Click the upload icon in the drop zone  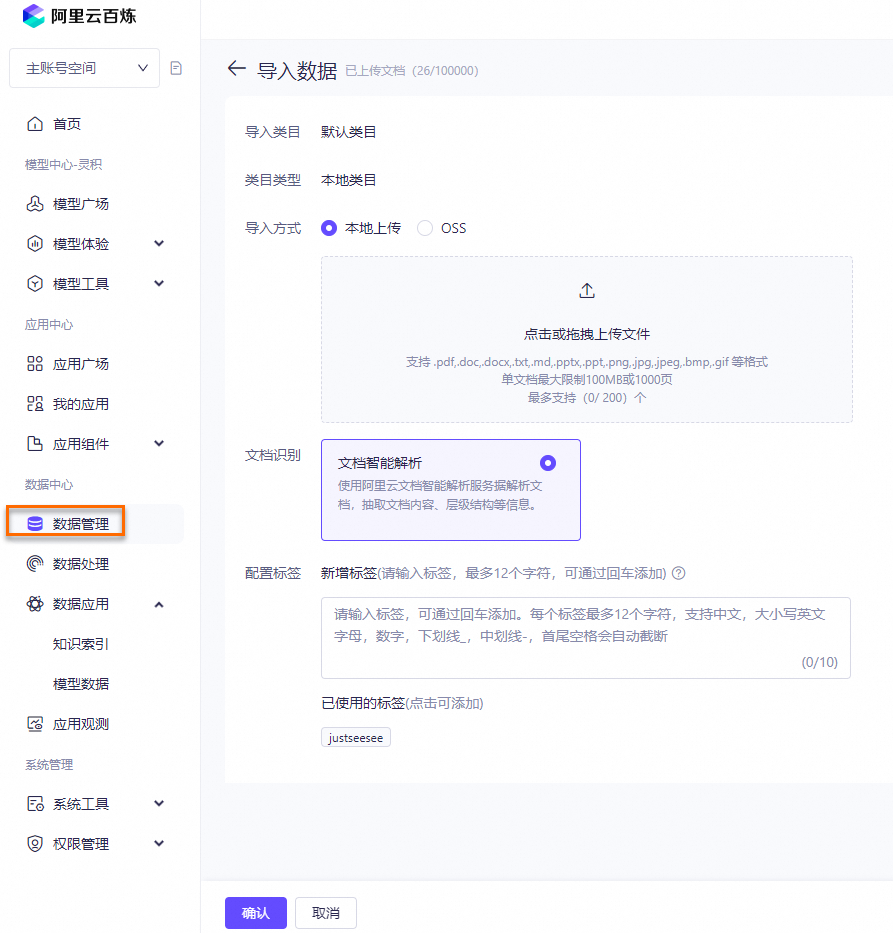[587, 290]
